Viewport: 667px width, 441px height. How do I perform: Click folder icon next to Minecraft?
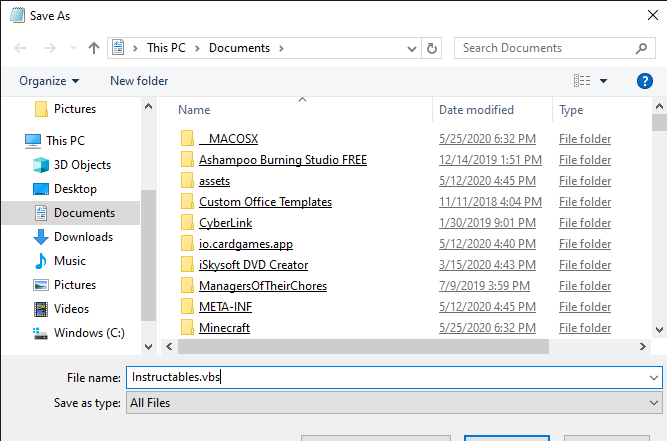187,327
